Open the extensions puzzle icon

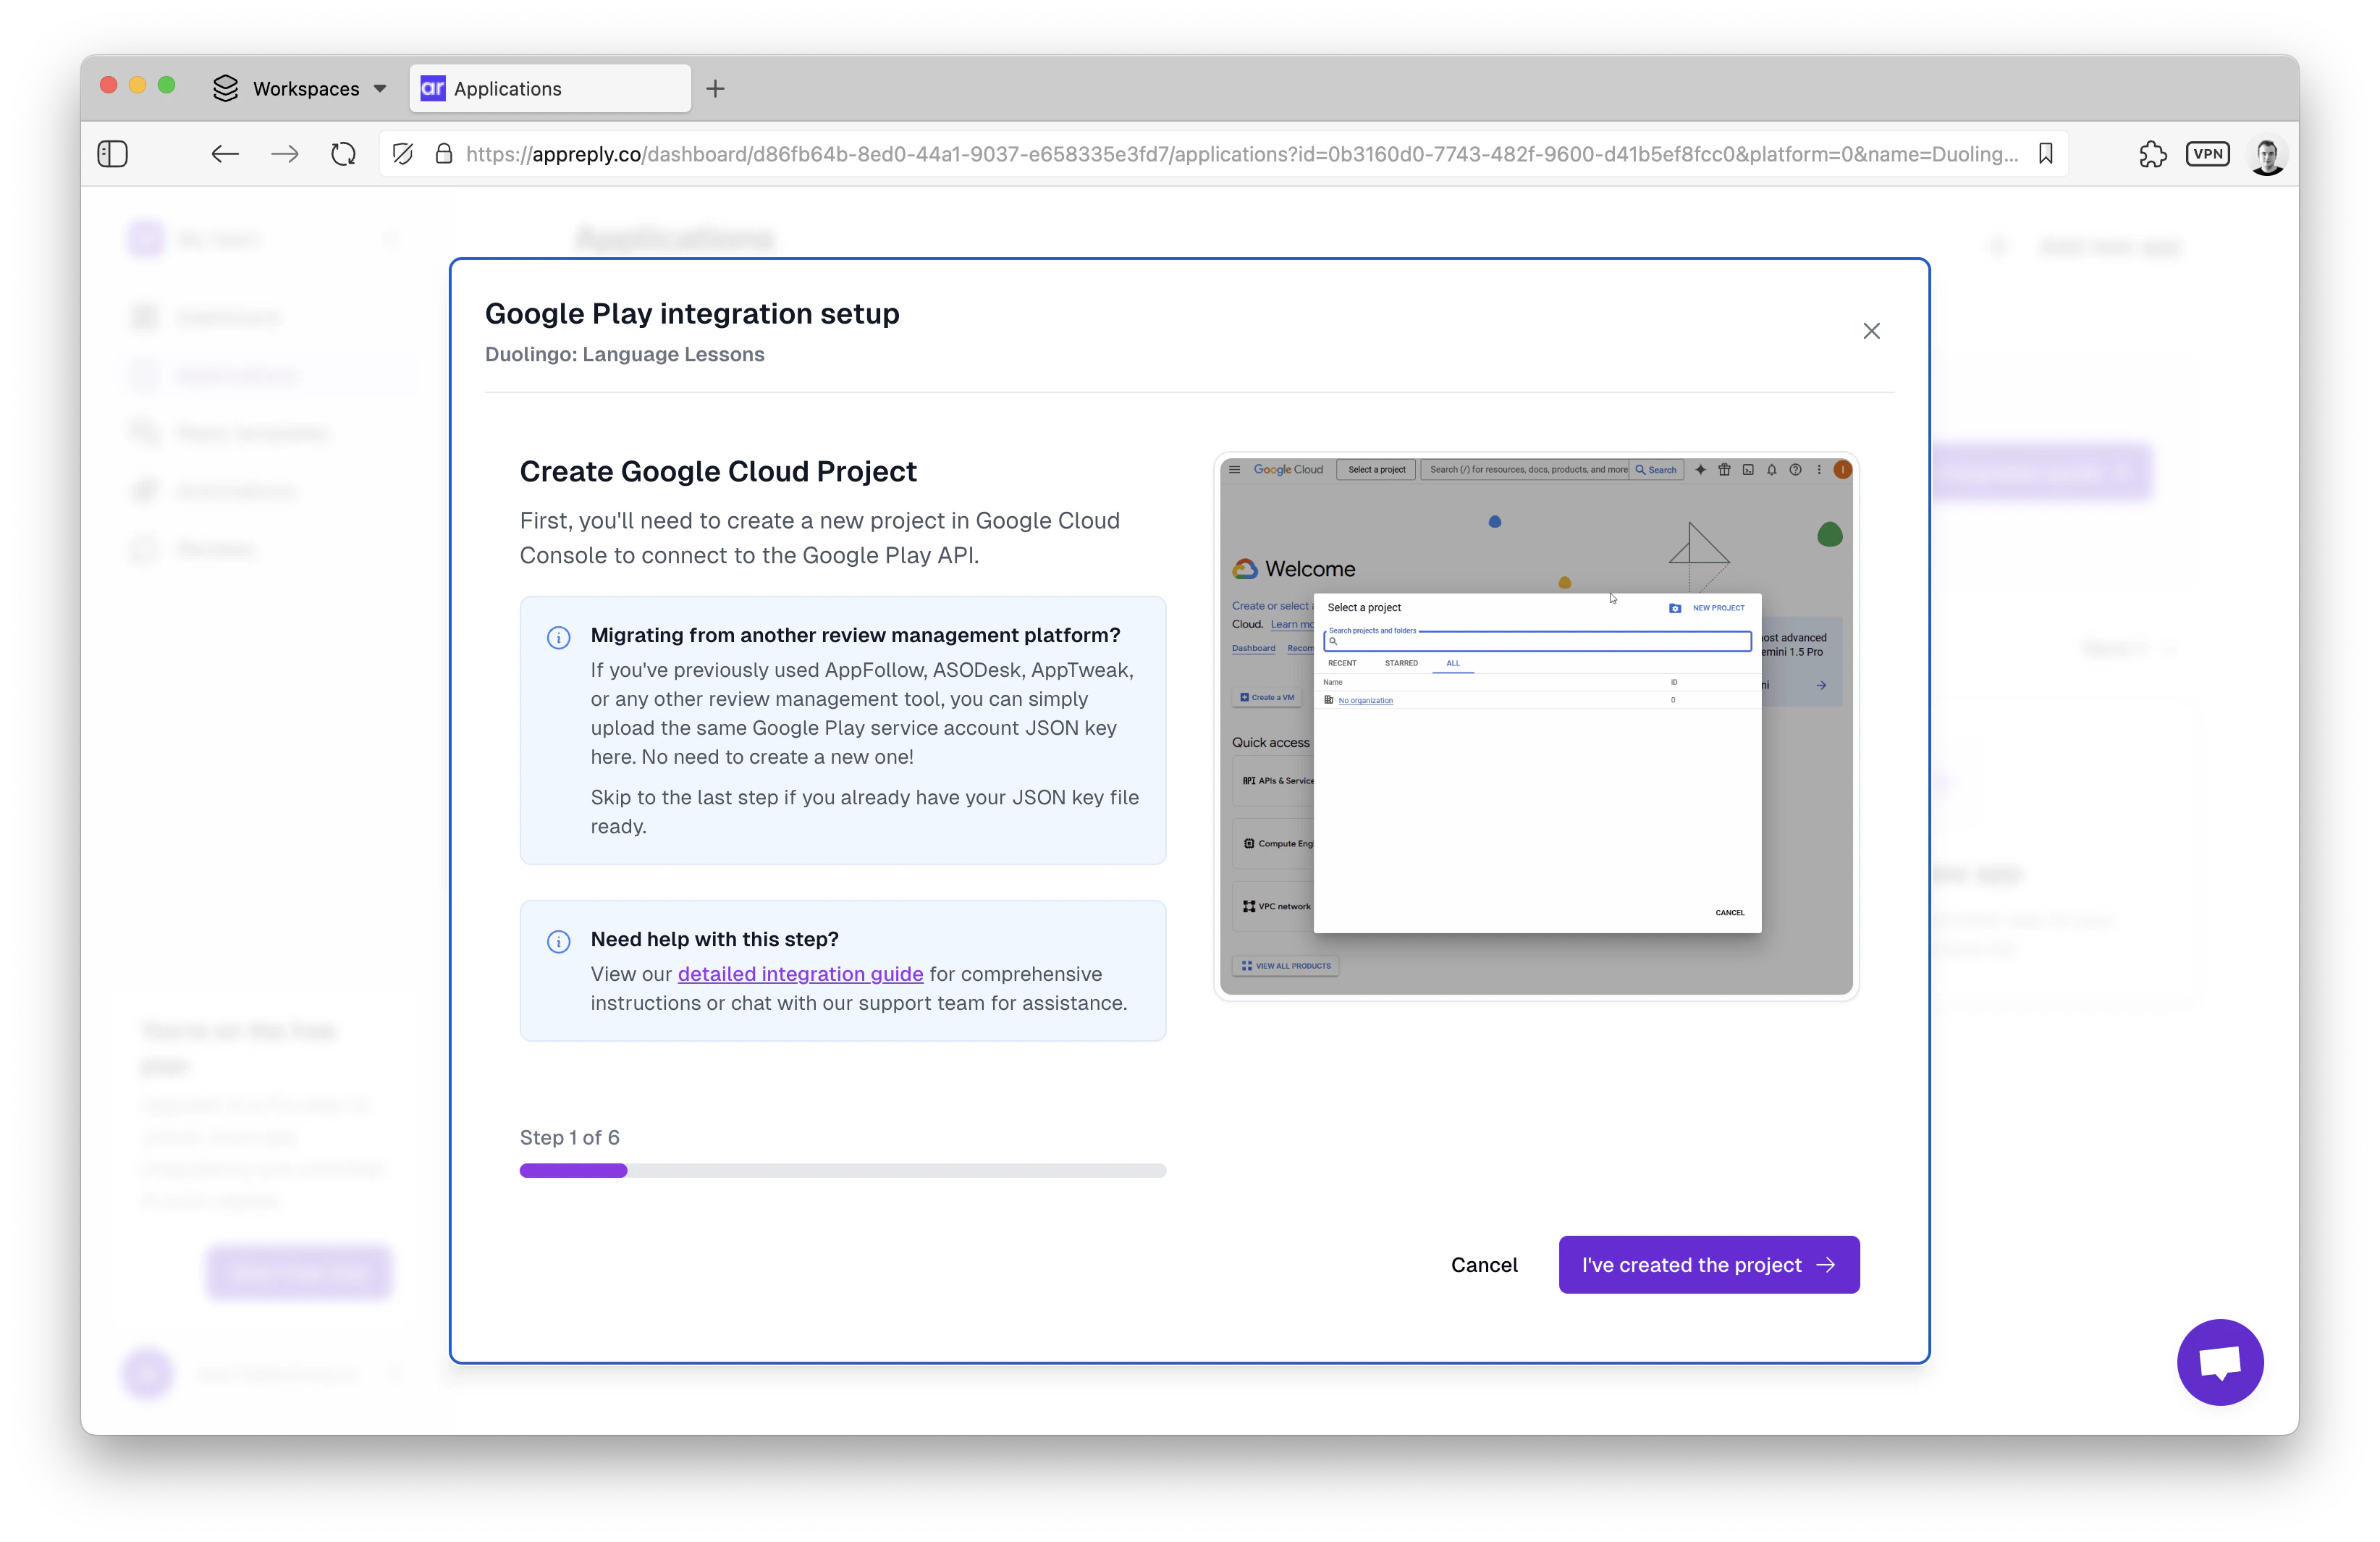(x=2152, y=154)
